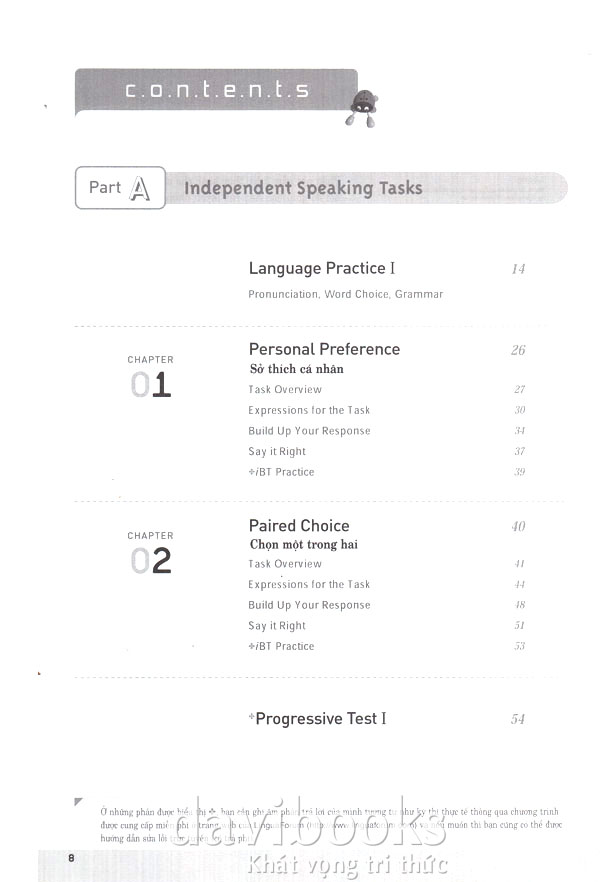
Task: Open Language Practice I entry
Action: [322, 268]
